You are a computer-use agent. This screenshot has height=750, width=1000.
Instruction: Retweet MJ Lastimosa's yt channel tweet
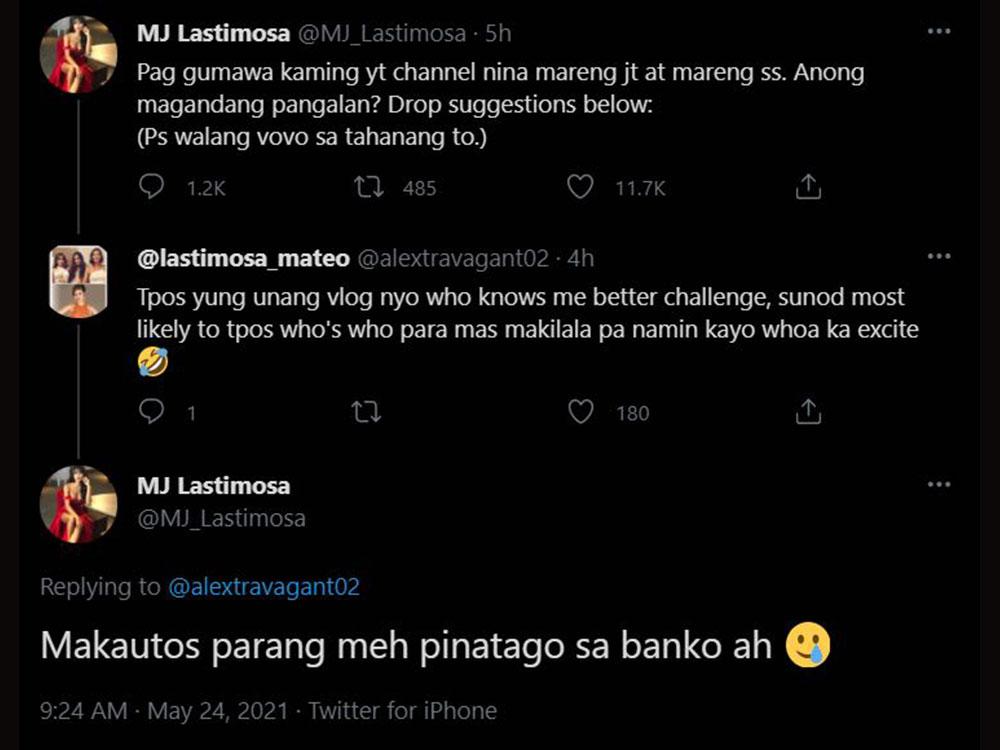(x=369, y=187)
